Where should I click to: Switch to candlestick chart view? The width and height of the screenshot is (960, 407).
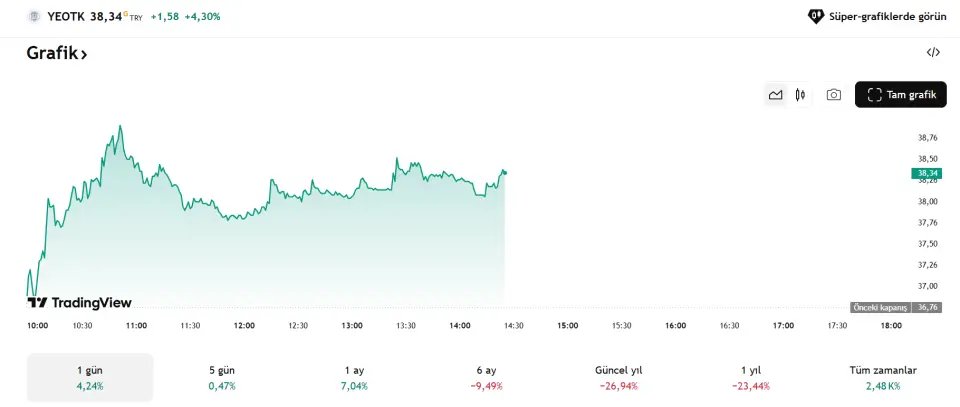(800, 95)
